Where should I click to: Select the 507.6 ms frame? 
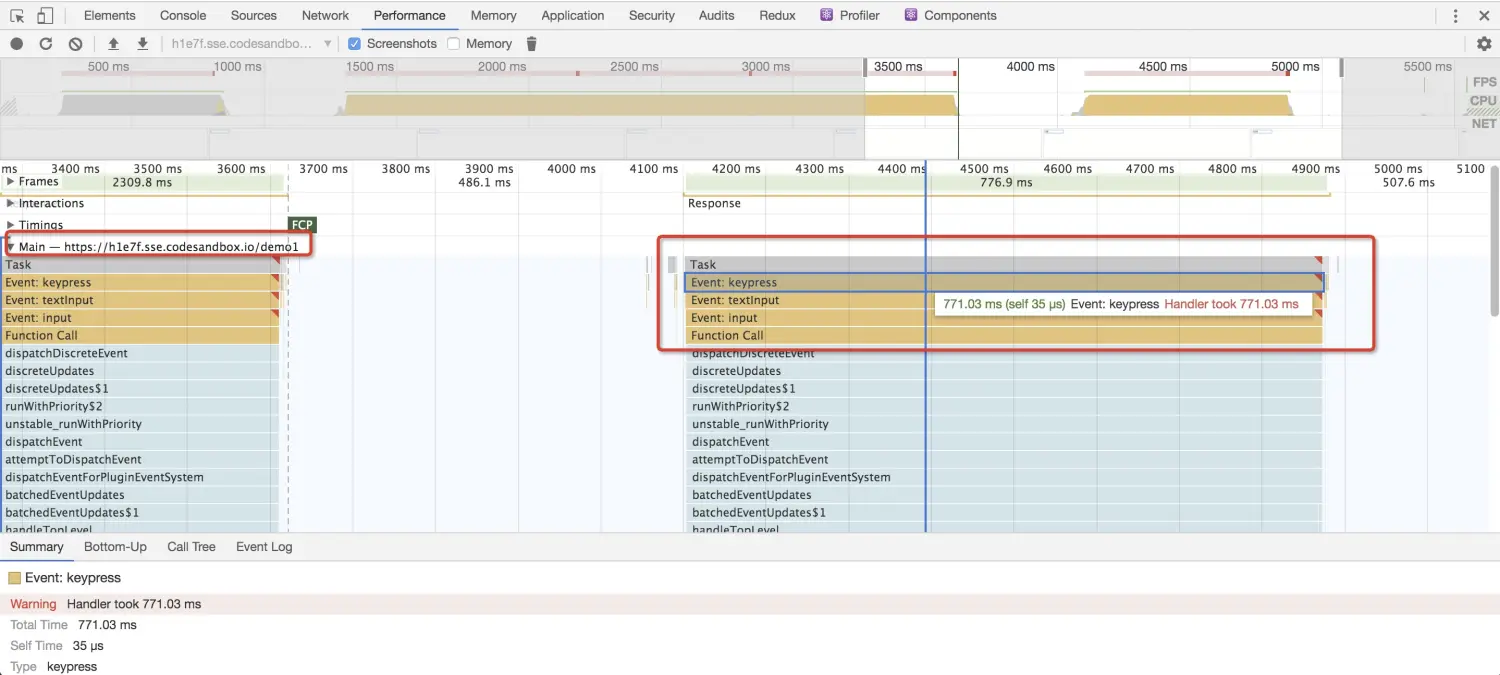[1408, 183]
